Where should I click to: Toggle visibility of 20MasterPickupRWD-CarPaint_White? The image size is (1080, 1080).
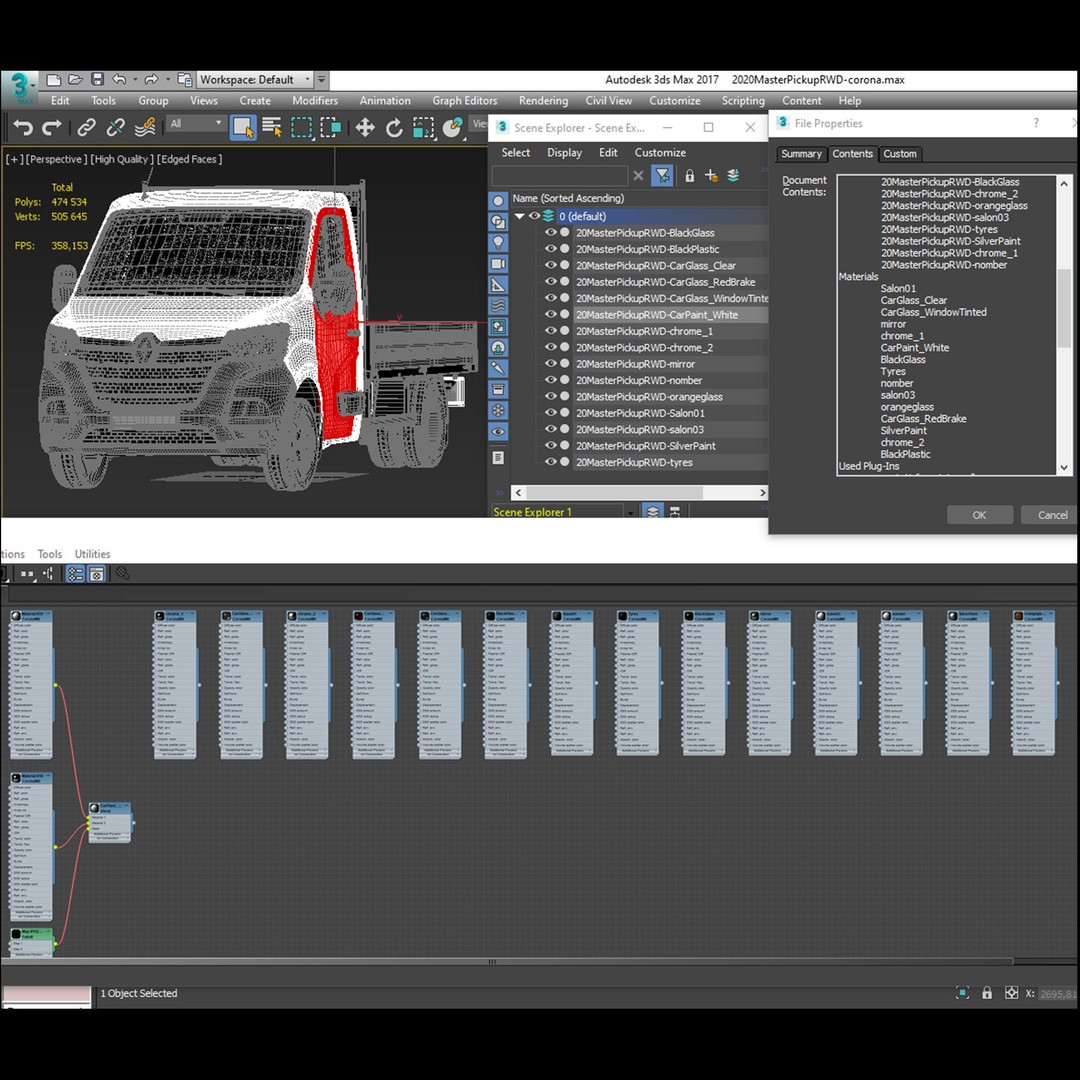pyautogui.click(x=549, y=314)
